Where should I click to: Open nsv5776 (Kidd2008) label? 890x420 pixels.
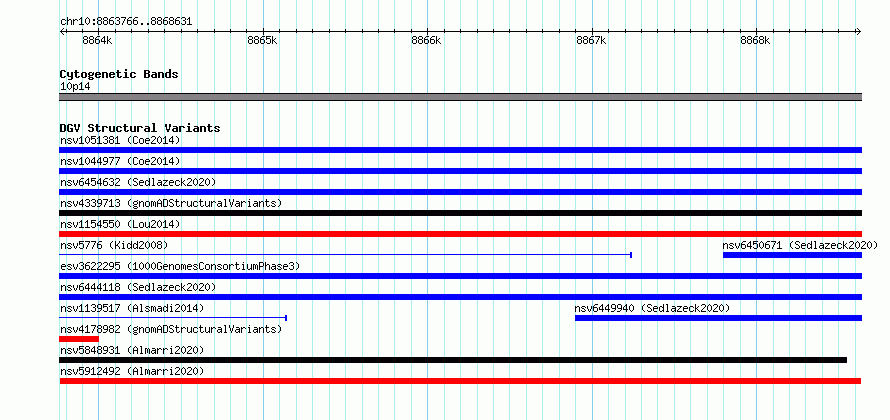tap(114, 245)
